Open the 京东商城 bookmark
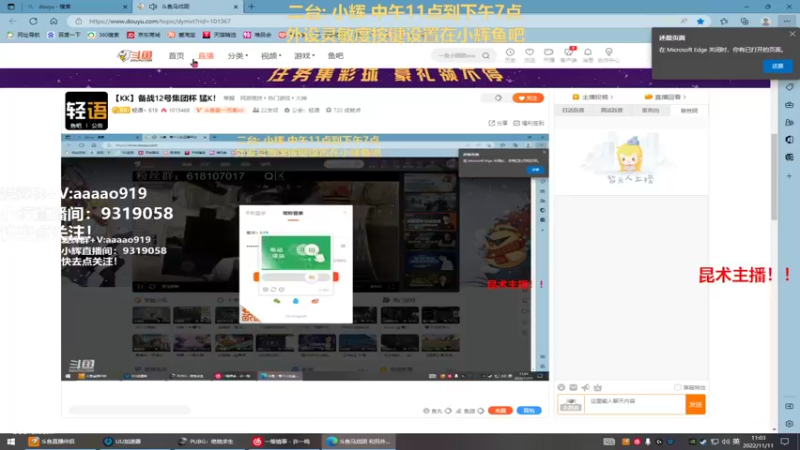Image resolution: width=800 pixels, height=450 pixels. click(143, 35)
